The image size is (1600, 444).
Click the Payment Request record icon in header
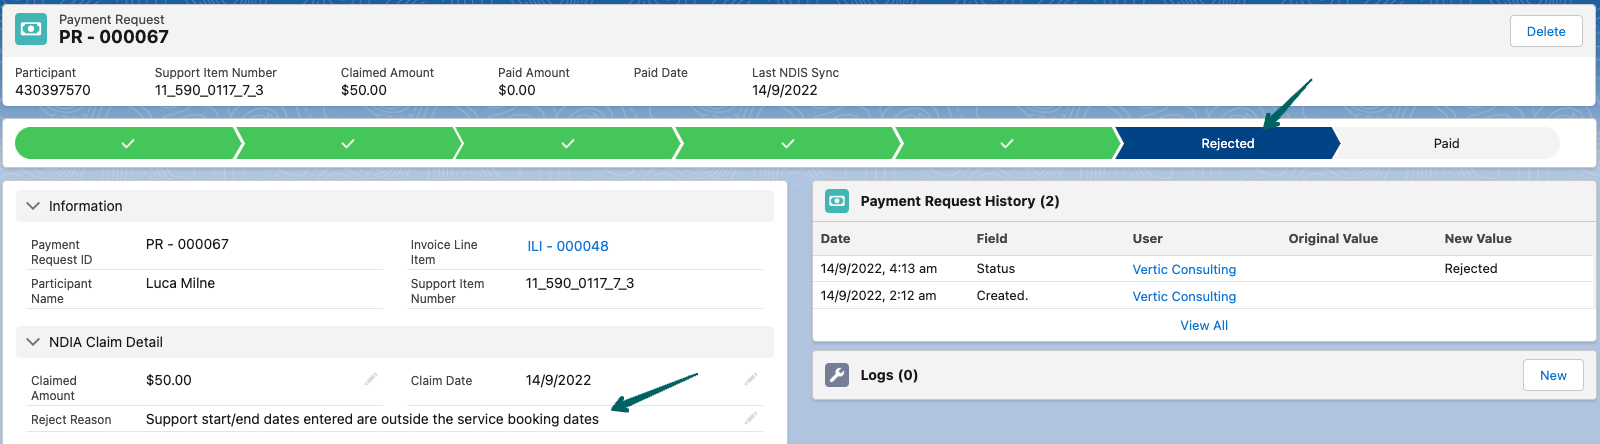[x=31, y=29]
